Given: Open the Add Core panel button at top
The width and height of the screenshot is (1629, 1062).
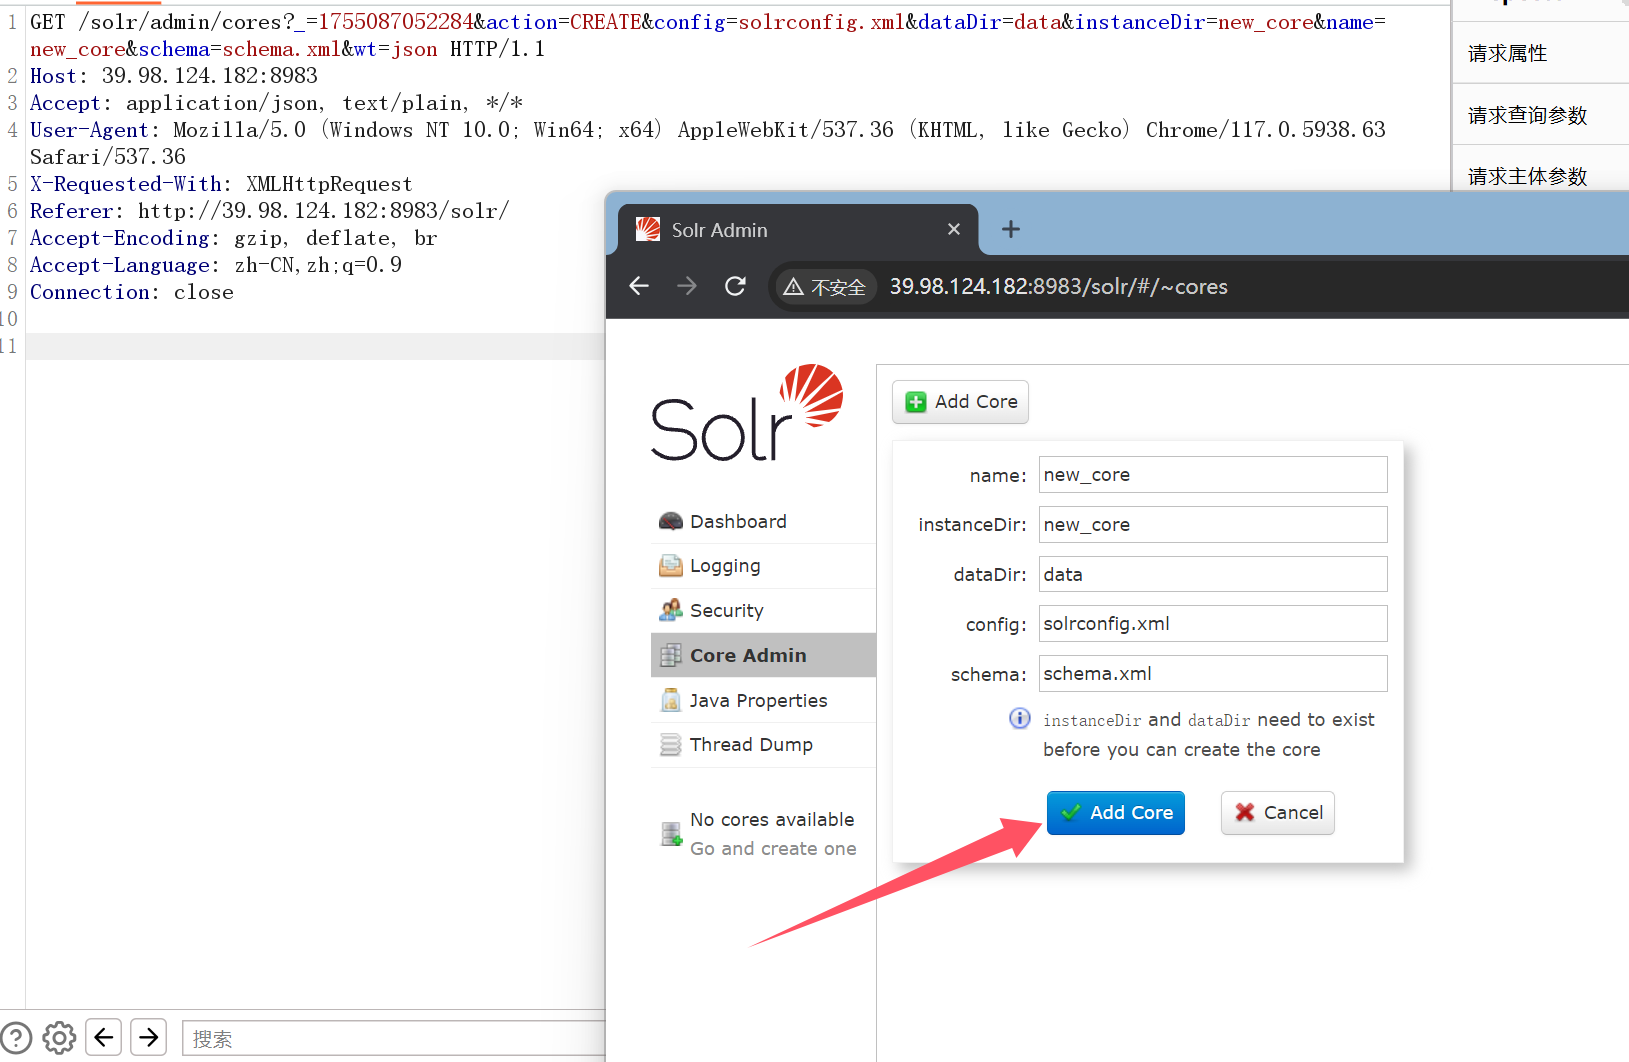Looking at the screenshot, I should point(960,402).
